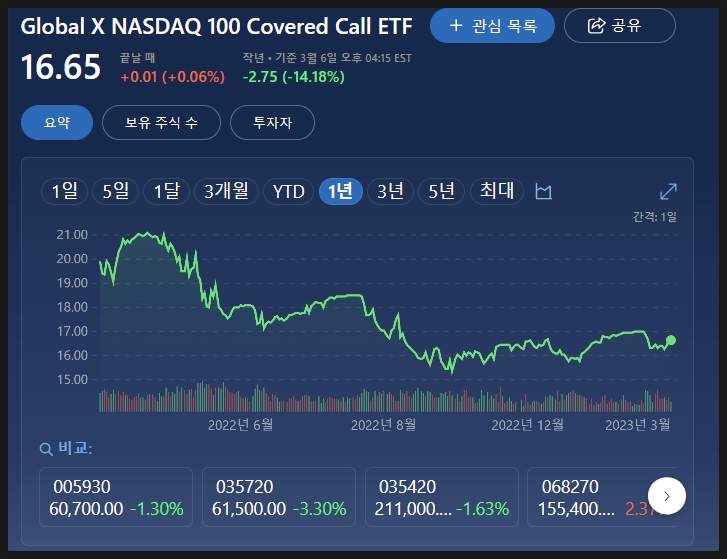
Task: Click the +0.01 (+0.06%) change text
Action: tap(172, 76)
